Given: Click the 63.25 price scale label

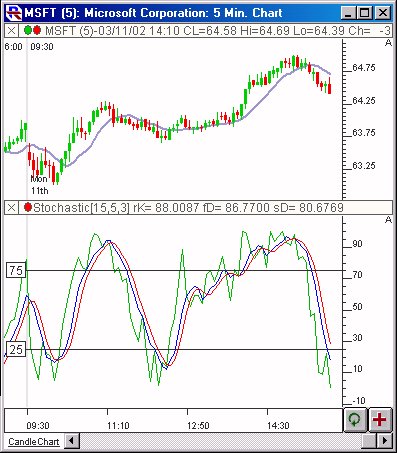Looking at the screenshot, I should click(364, 166).
